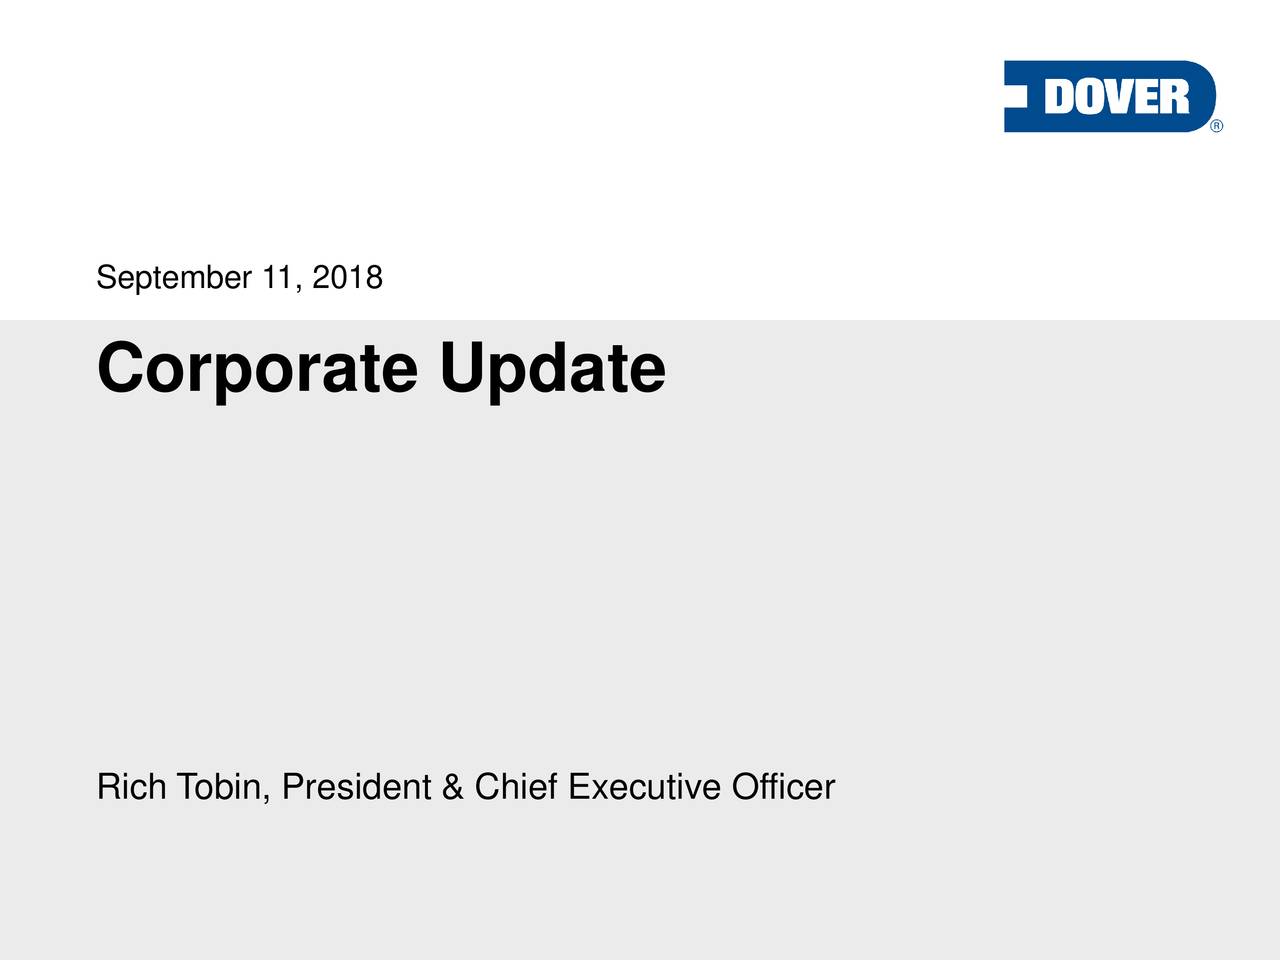Click the year 2018 in date

pos(347,276)
